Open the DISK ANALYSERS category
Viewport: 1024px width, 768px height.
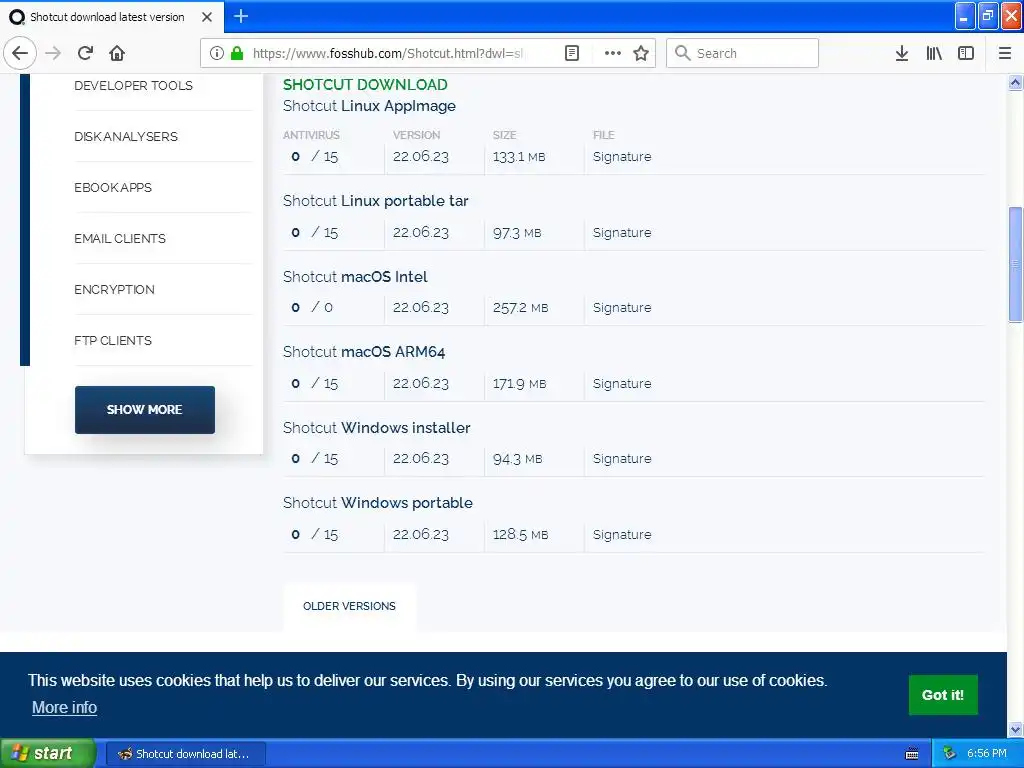tap(126, 136)
